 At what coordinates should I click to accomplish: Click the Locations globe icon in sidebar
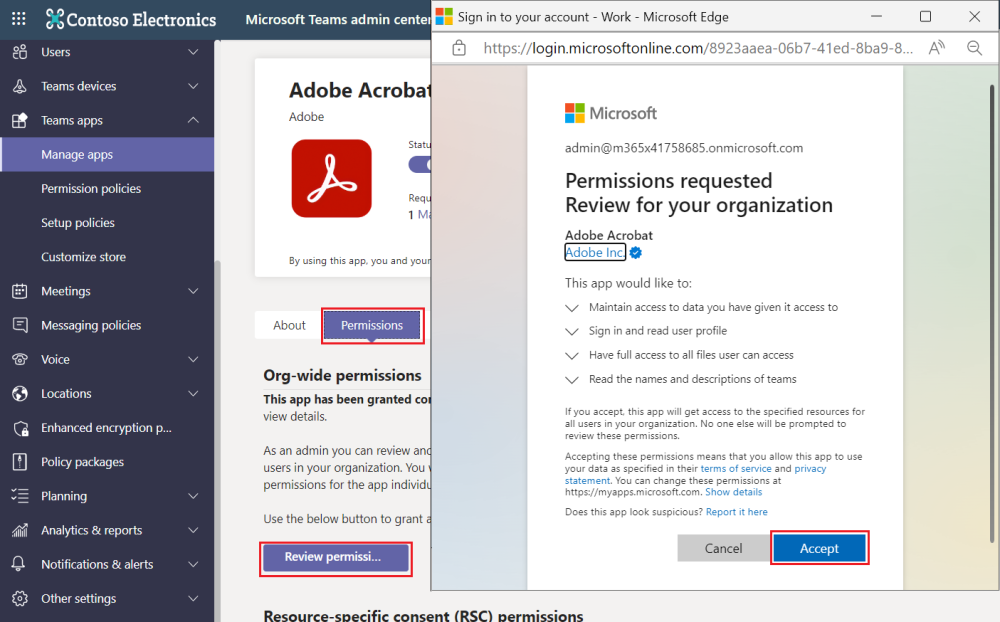[20, 394]
